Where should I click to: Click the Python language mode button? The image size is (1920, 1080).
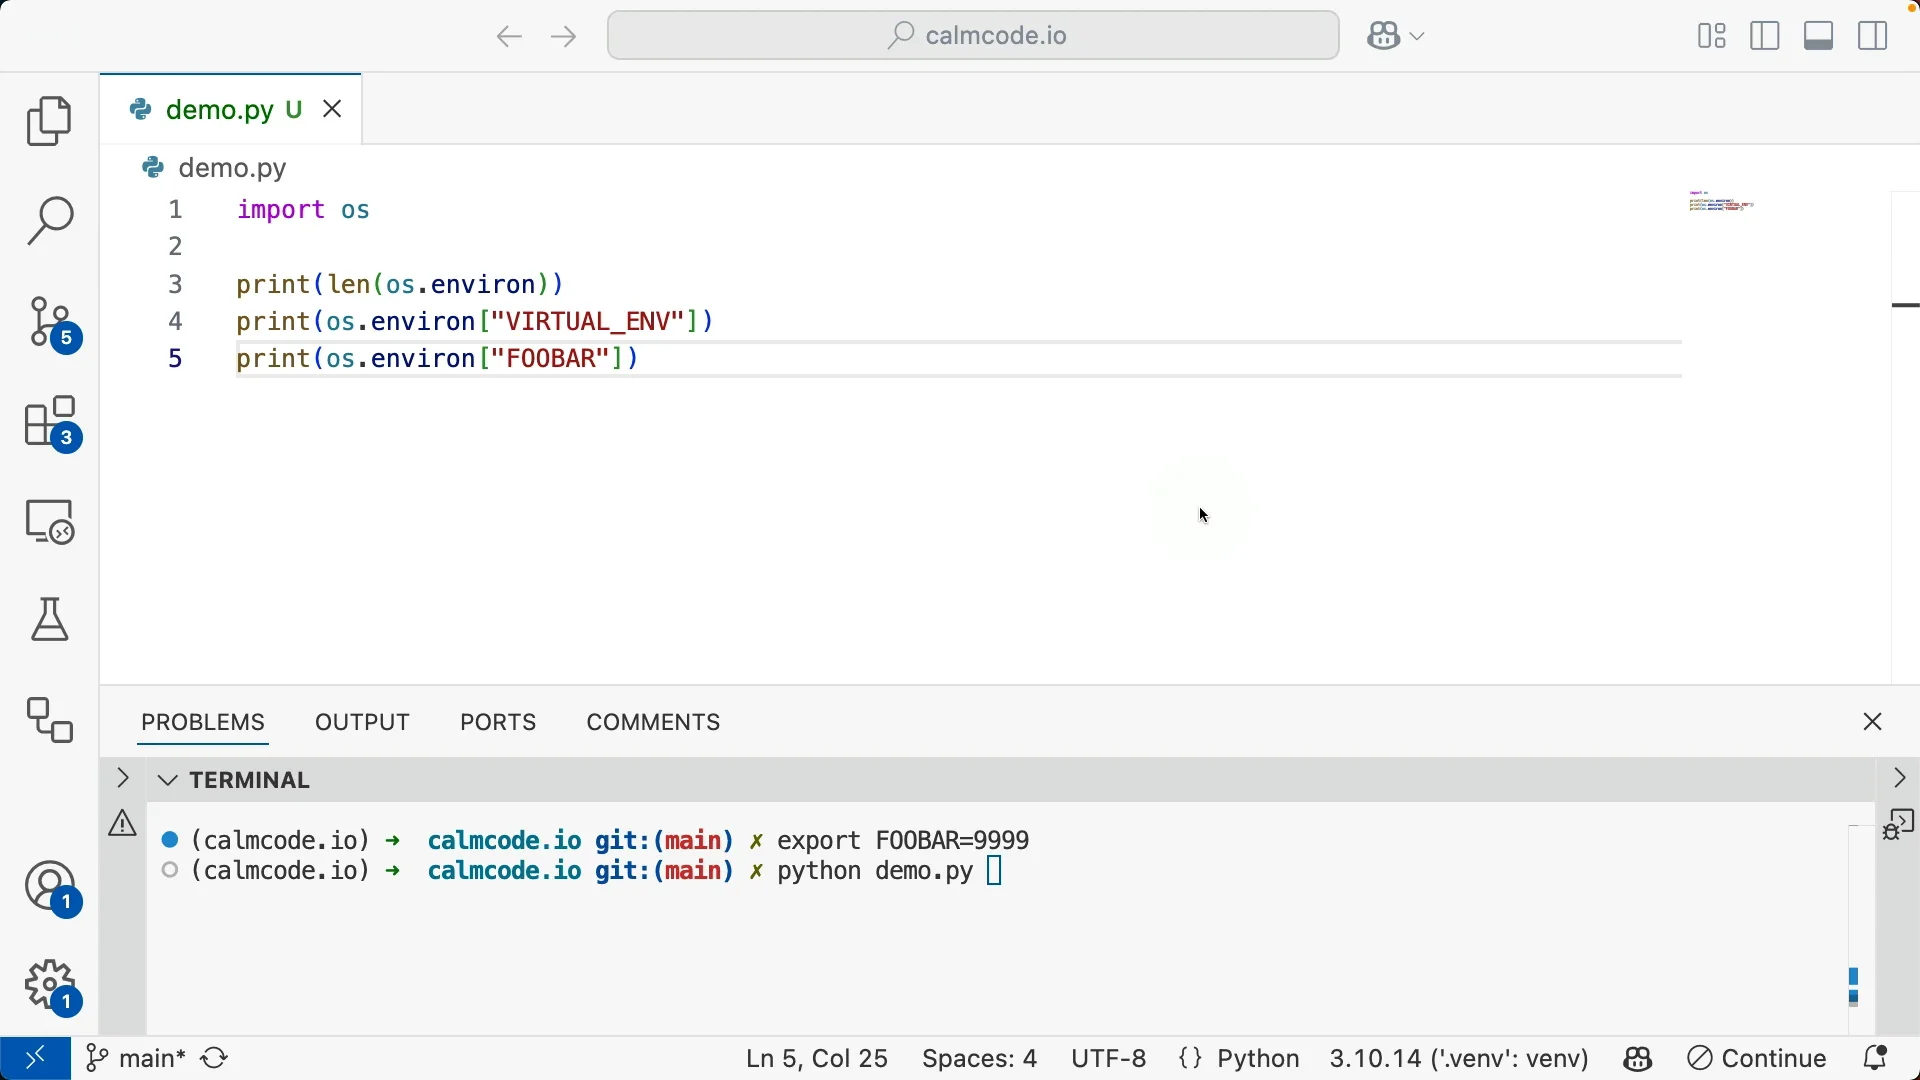pos(1257,1059)
